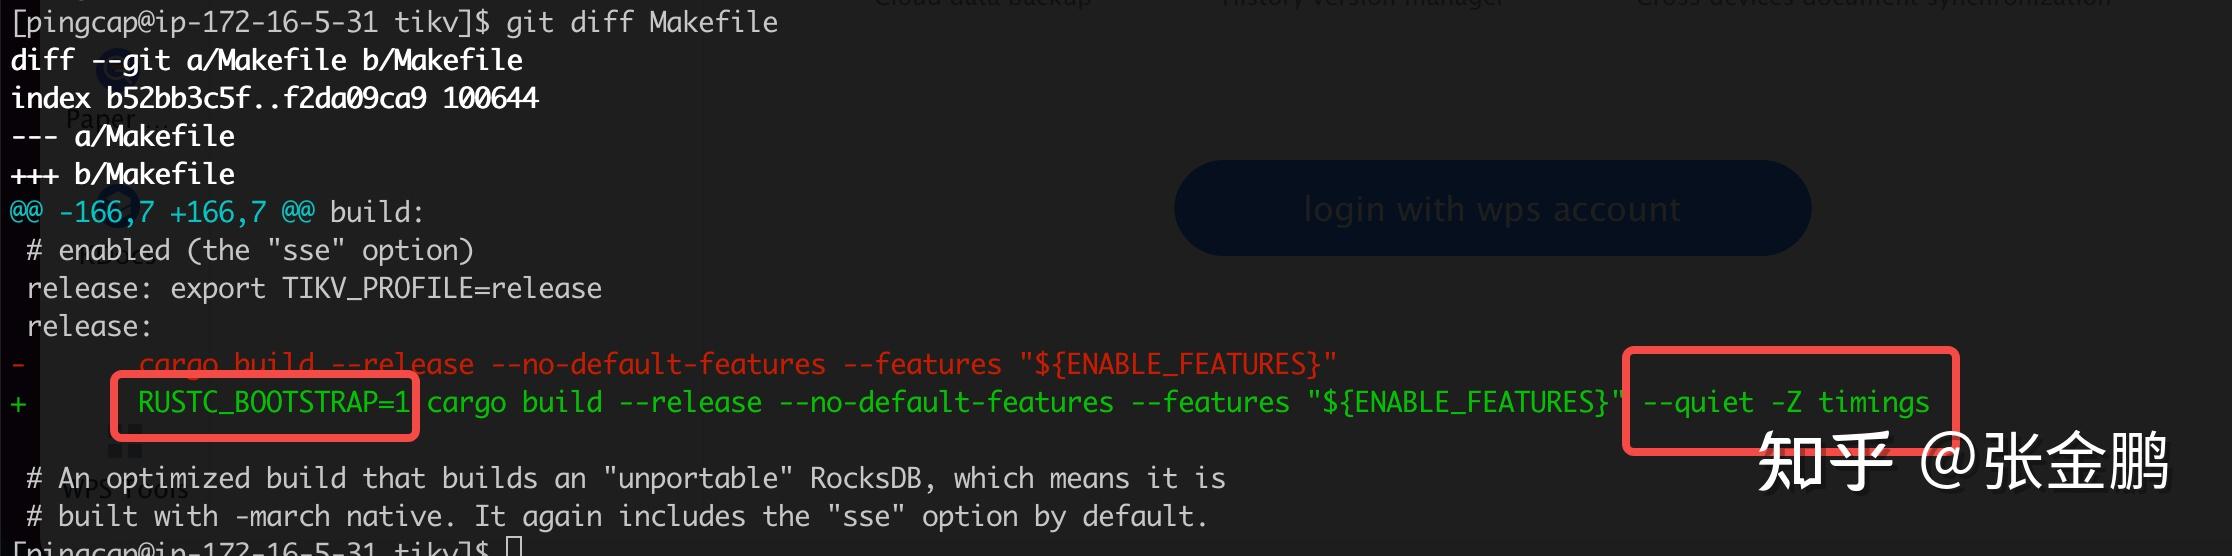2232x556 pixels.
Task: Click the 'git diff Makefile' command text
Action: coord(641,22)
